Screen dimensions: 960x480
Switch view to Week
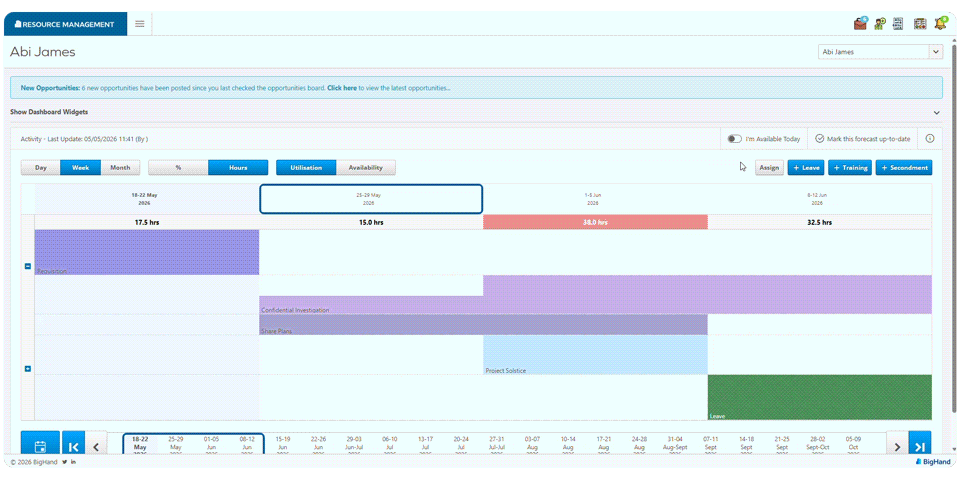point(81,168)
